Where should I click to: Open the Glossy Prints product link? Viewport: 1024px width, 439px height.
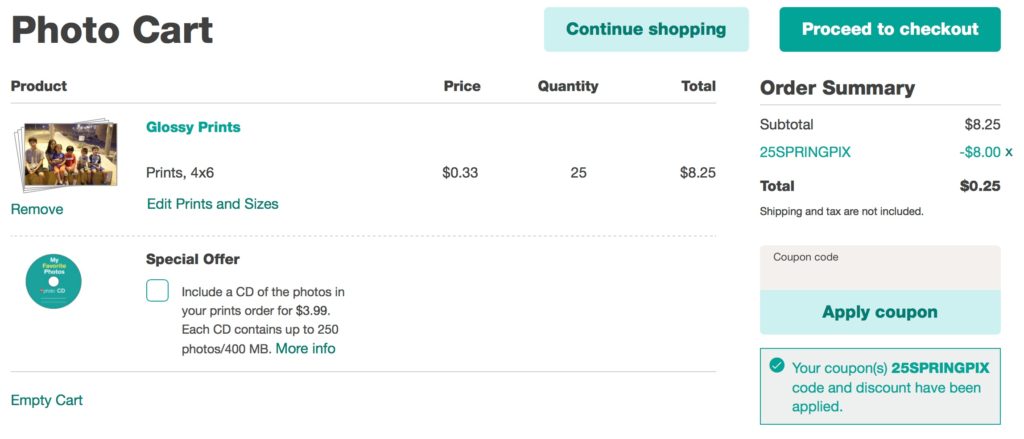point(193,127)
